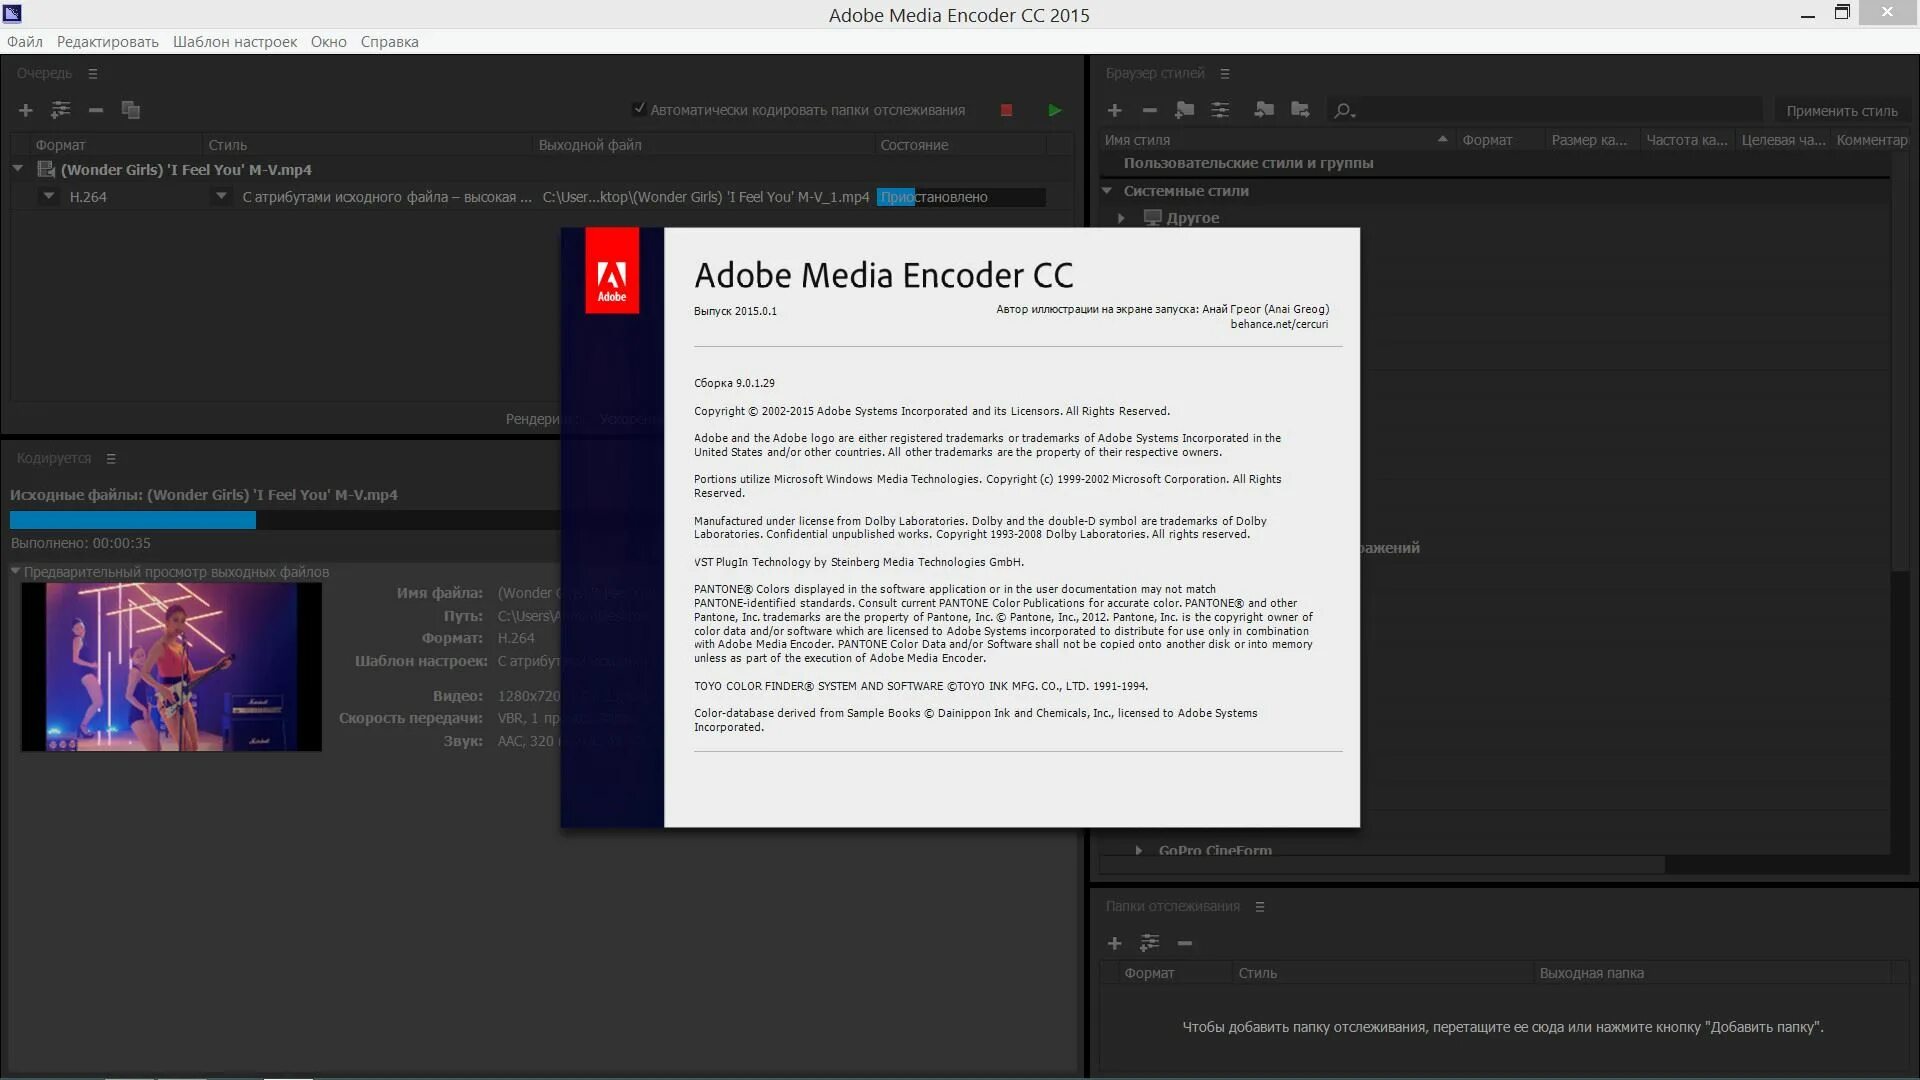Click Add Source plus icon in queue
Screen dimensions: 1920x1080
pos(26,110)
